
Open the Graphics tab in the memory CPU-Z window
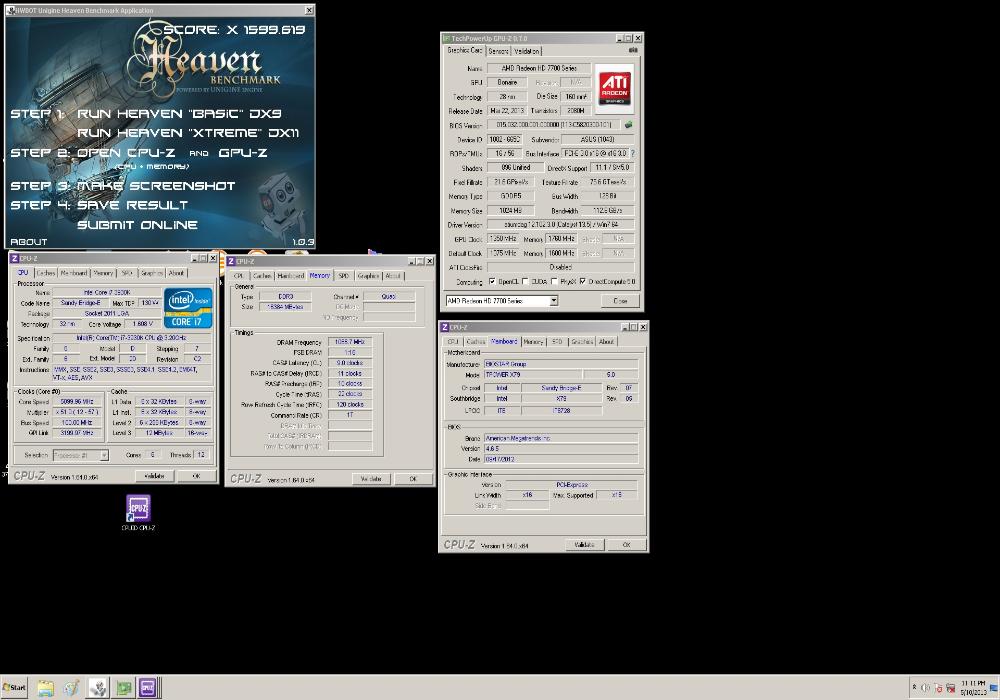(x=368, y=276)
